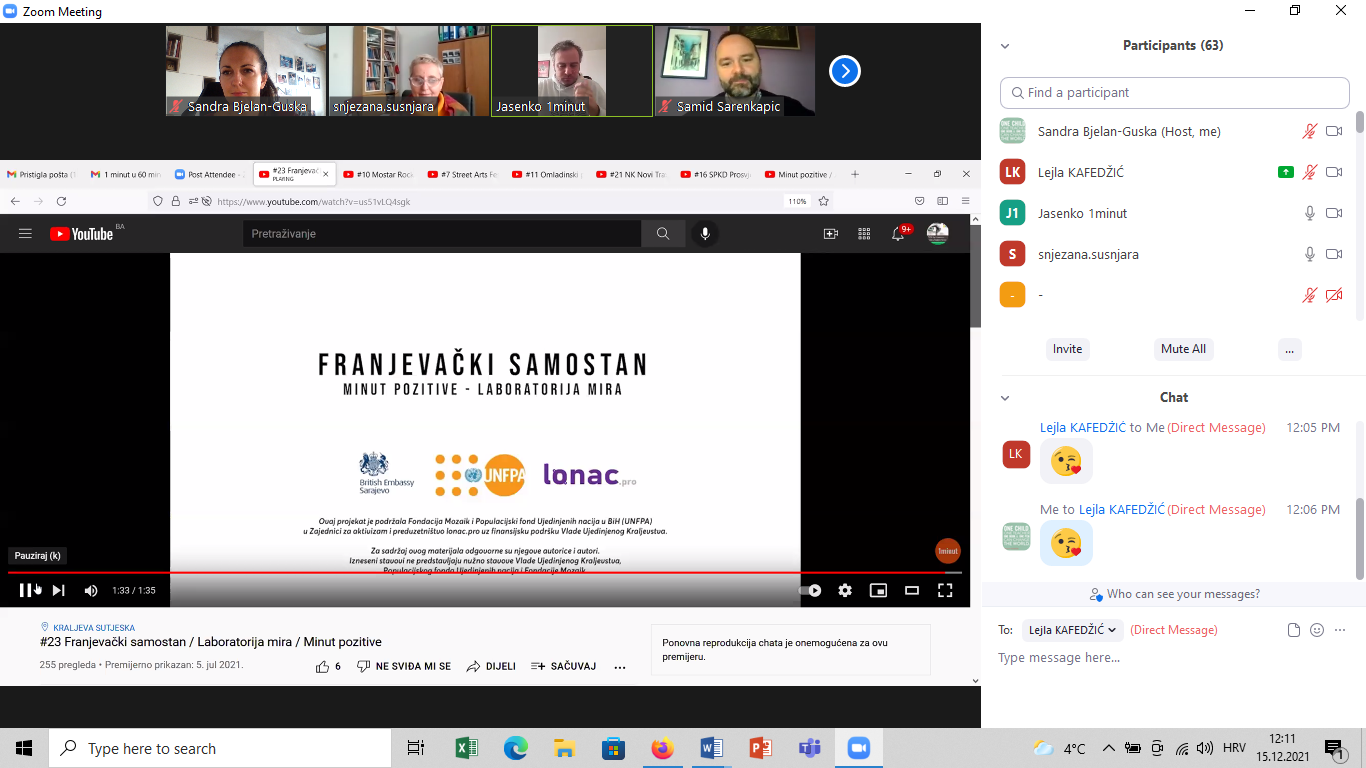Unmute Sandra Bjelan-Guska microphone icon
The image size is (1366, 768).
1310,131
